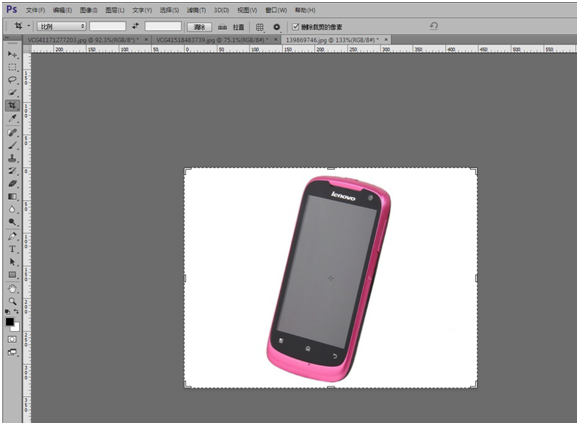
Task: Select the Brush tool
Action: click(13, 145)
